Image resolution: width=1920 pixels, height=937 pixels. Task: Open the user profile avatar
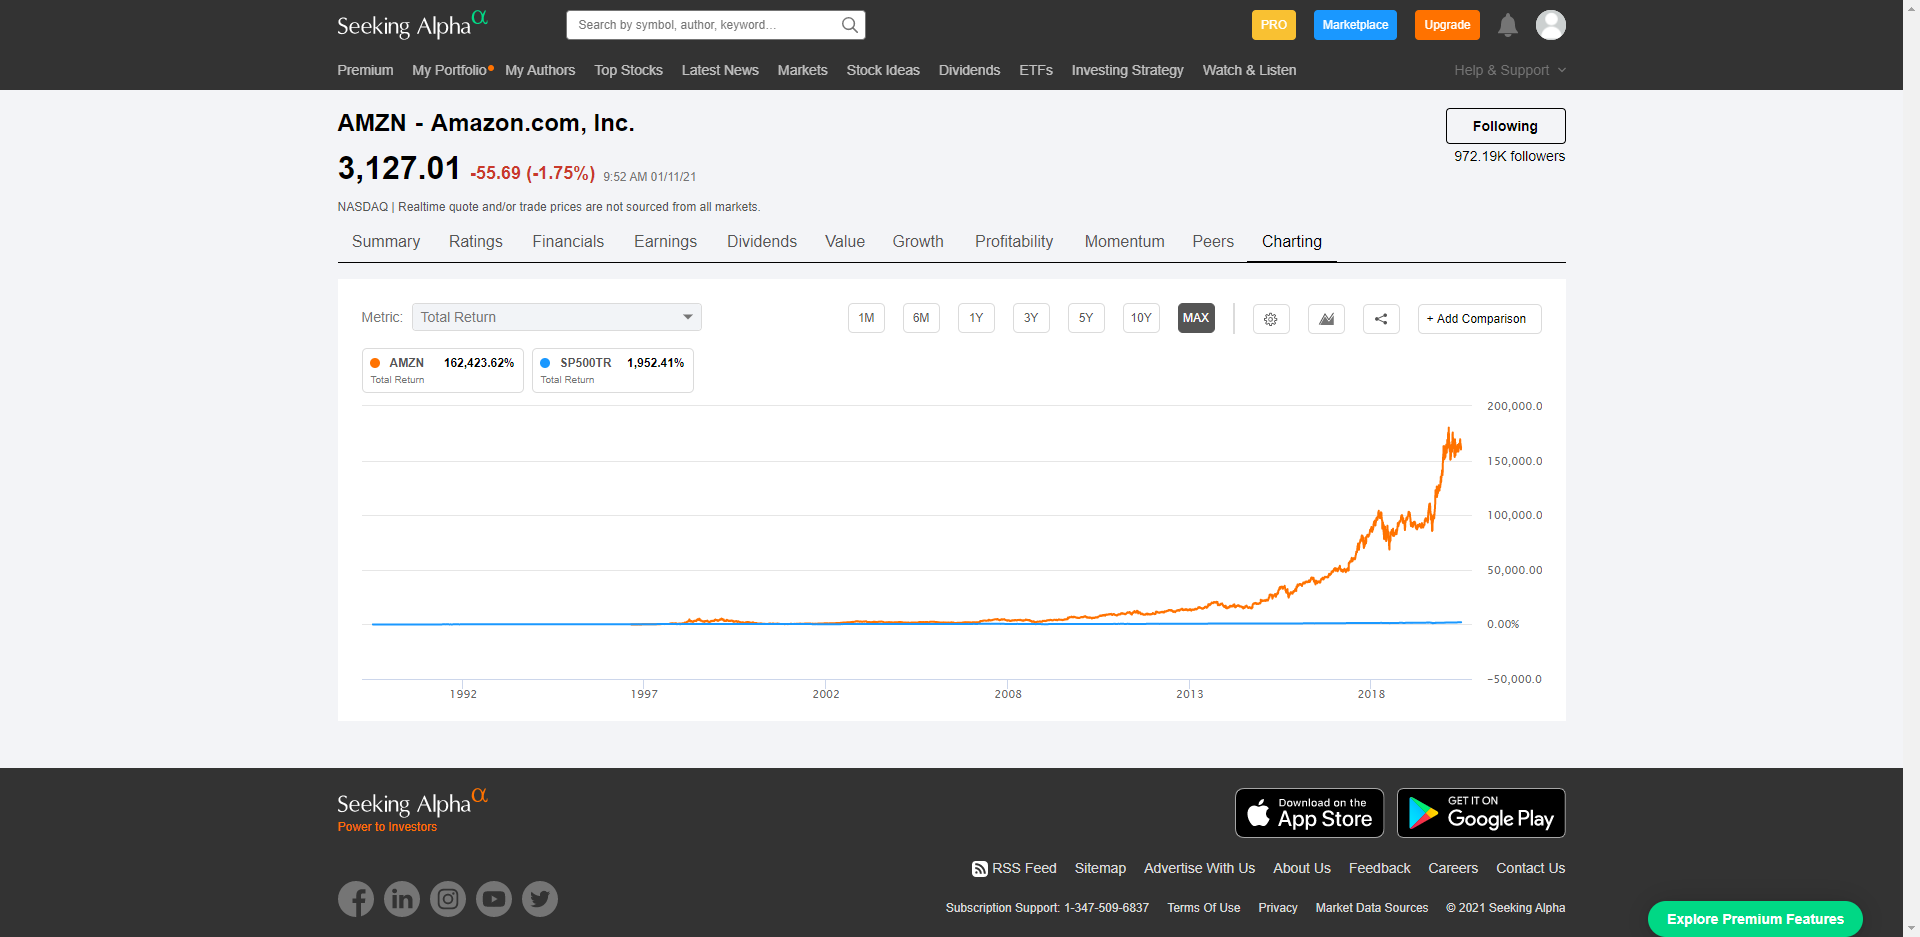(x=1551, y=25)
